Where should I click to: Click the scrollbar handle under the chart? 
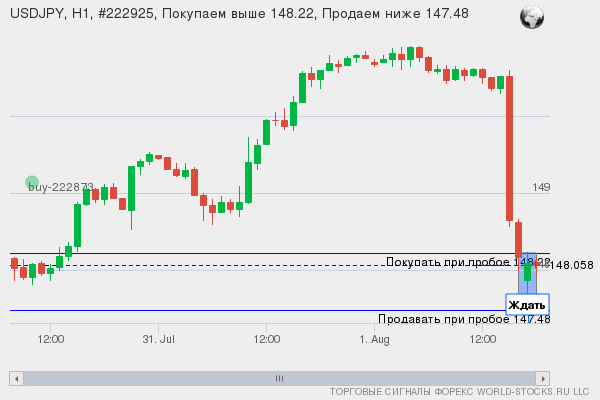pyautogui.click(x=279, y=379)
